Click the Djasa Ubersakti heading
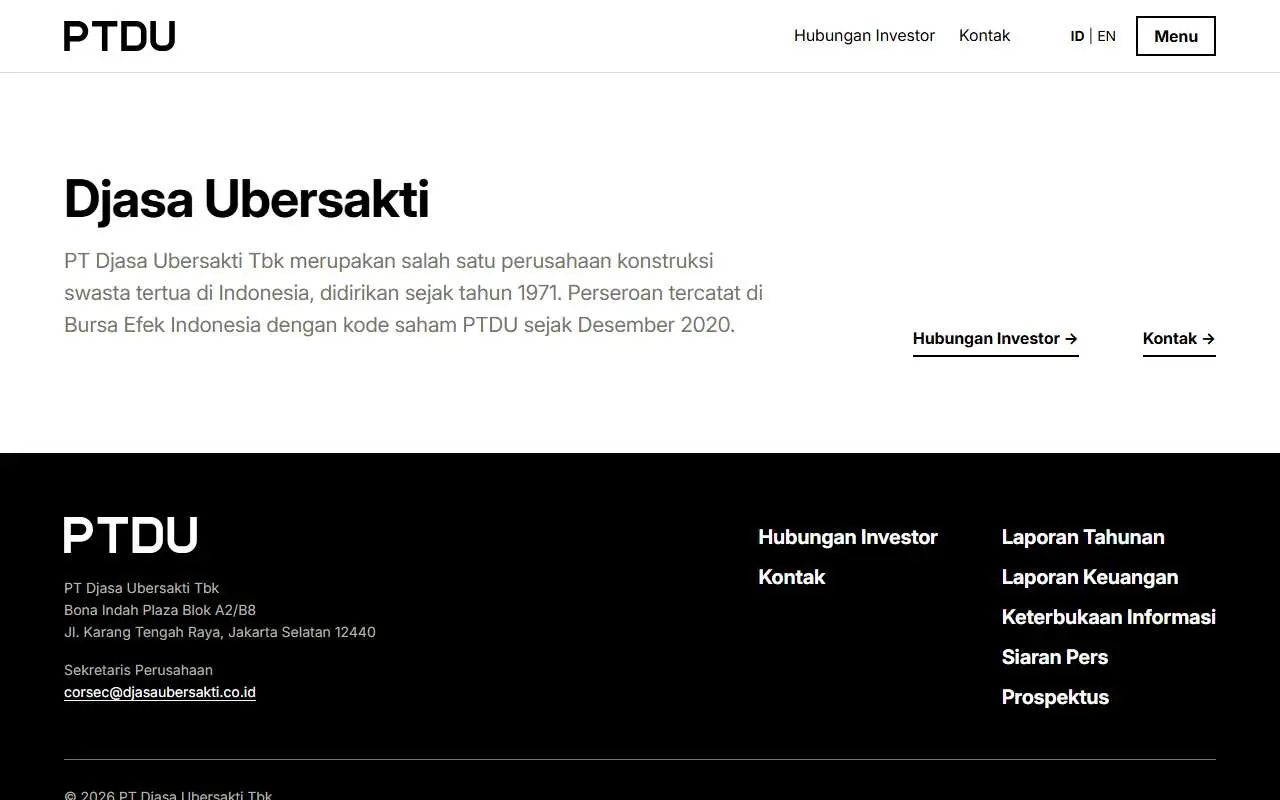 point(246,199)
